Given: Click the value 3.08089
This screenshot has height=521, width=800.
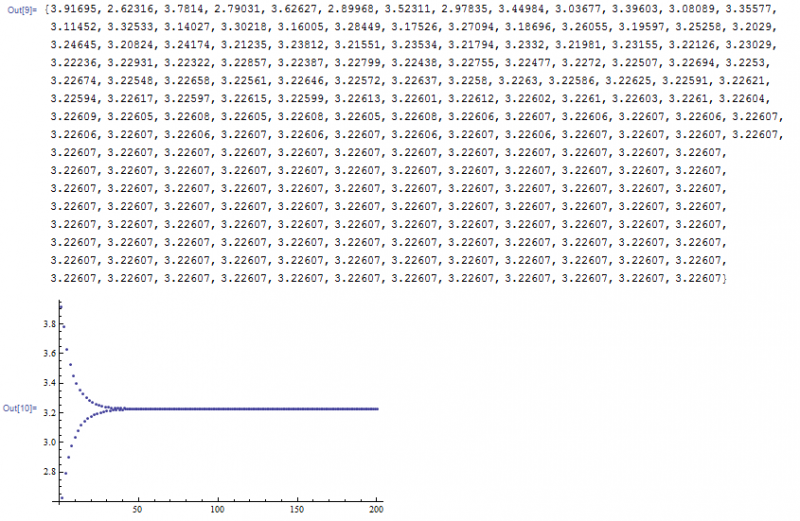Looking at the screenshot, I should 692,9.
